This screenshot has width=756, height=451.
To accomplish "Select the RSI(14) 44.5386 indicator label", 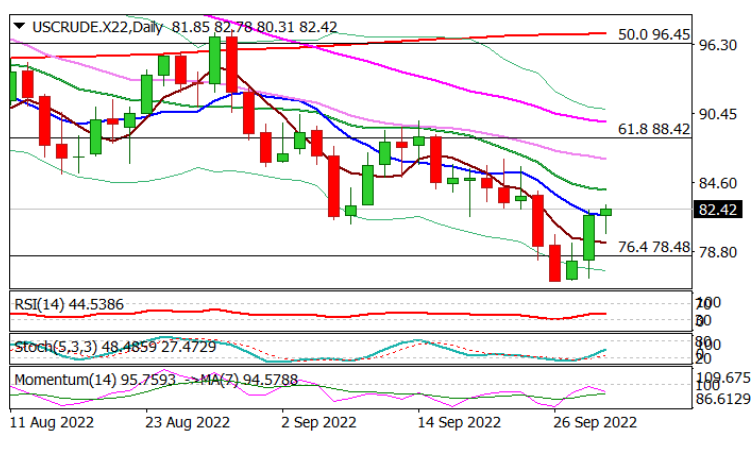I will [69, 305].
